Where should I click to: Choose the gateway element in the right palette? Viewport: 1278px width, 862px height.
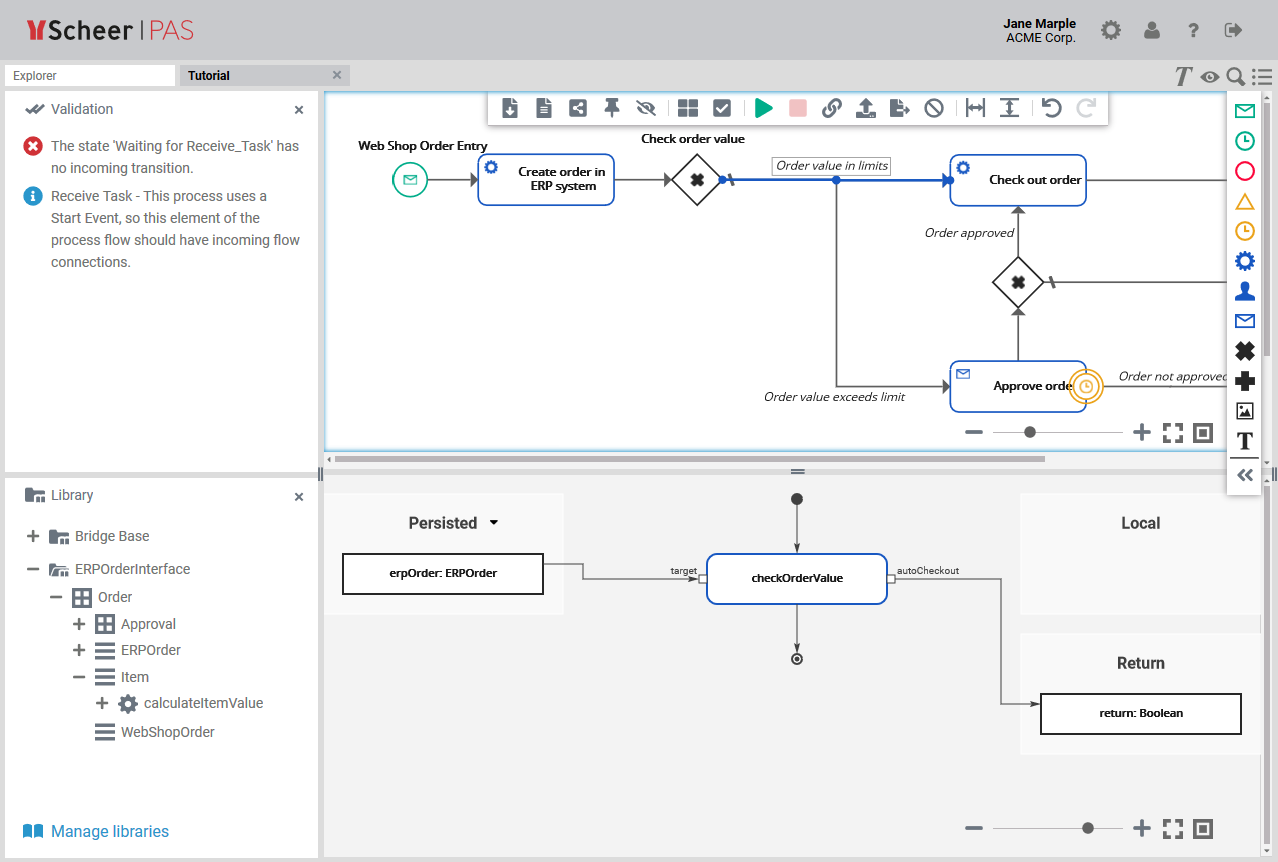1244,351
